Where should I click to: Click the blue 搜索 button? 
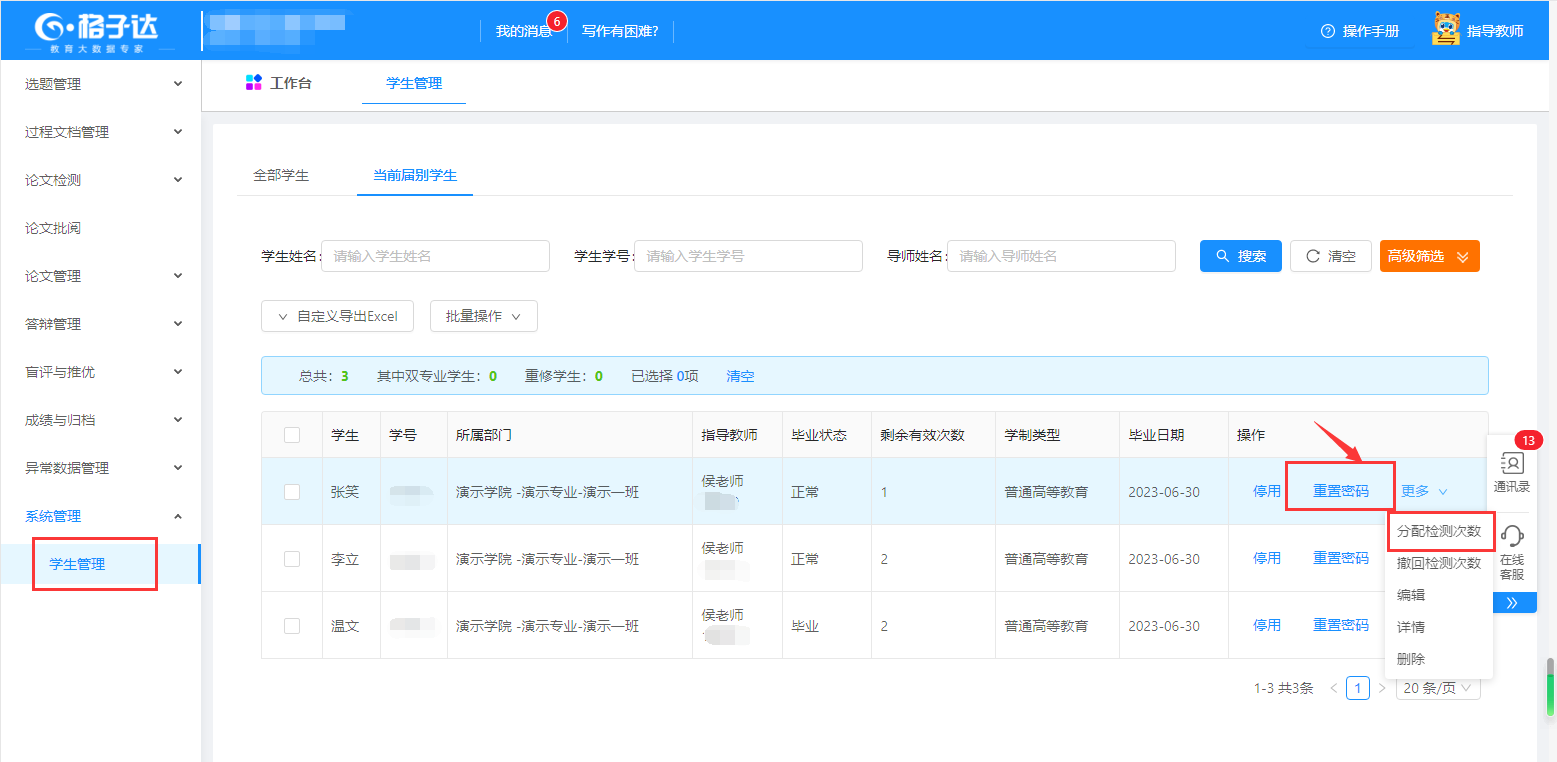coord(1240,256)
